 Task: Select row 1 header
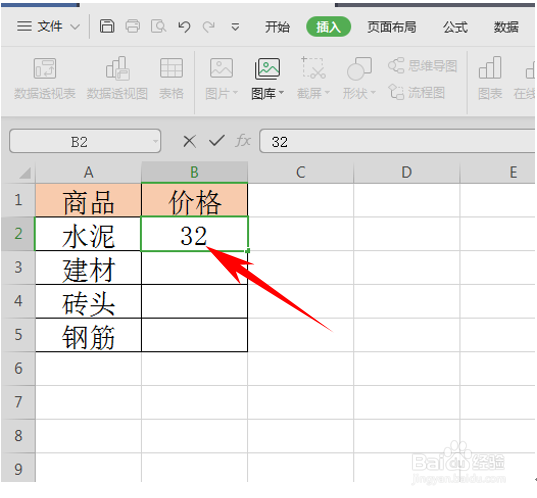pos(18,200)
